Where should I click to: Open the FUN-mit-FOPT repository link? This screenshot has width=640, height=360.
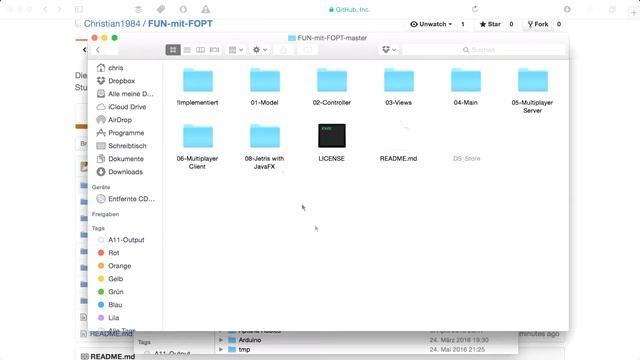(180, 24)
